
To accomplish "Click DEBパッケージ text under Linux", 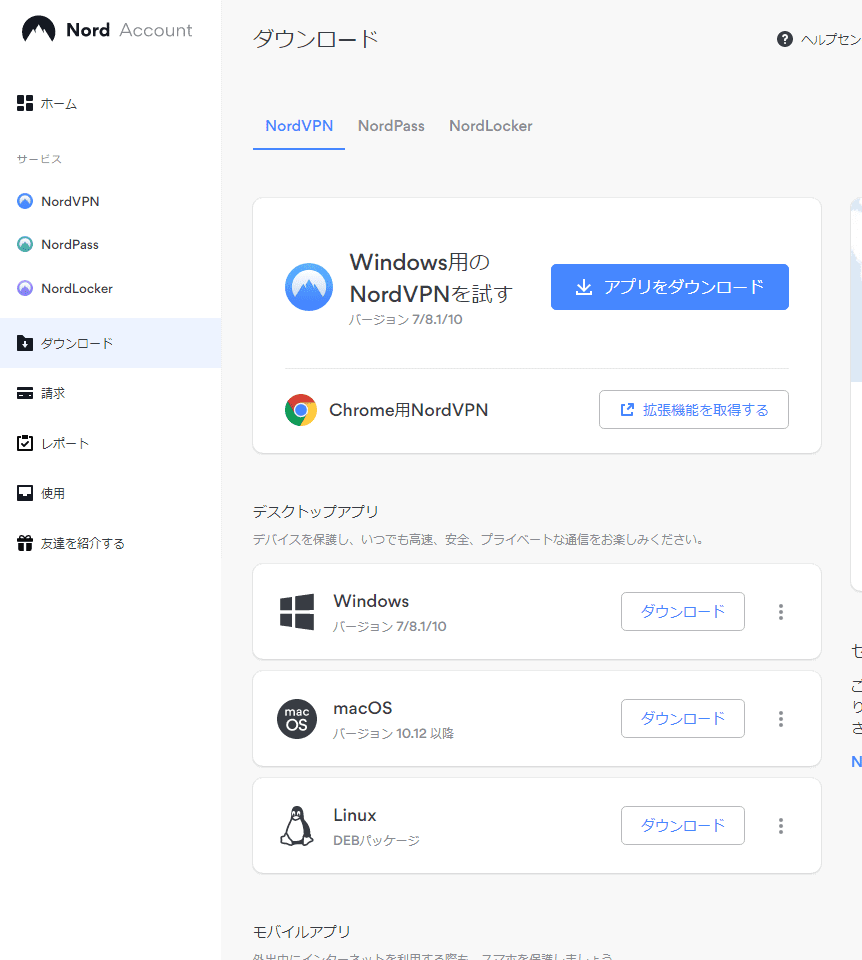I will coord(377,841).
